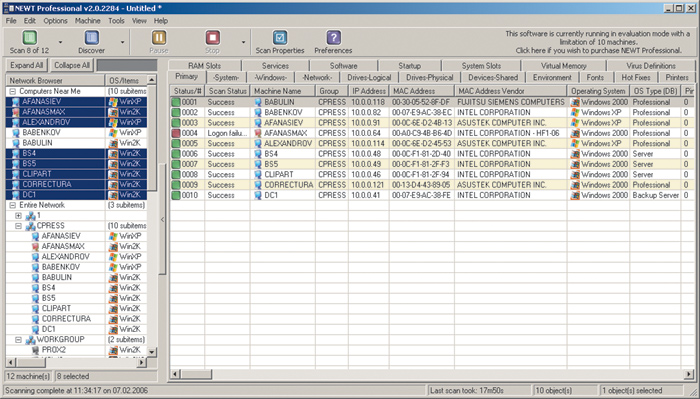The image size is (700, 399).
Task: Click the red status icon of row 0004
Action: click(x=176, y=133)
